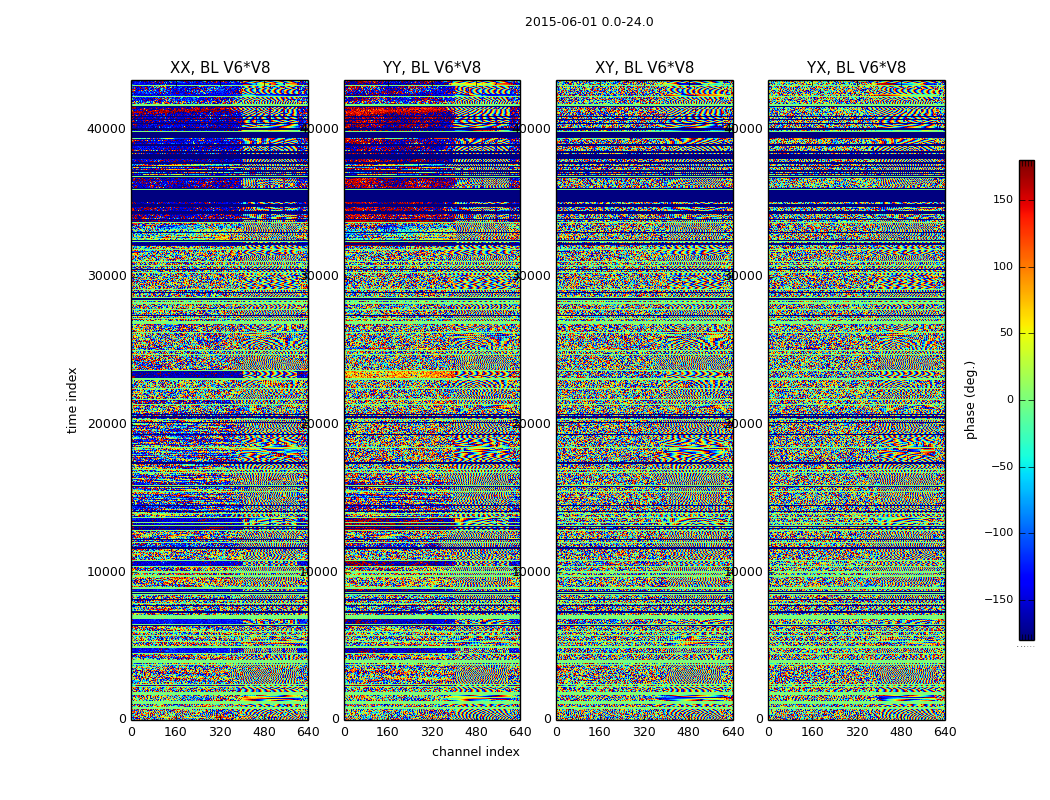1050x800 pixels.
Task: Click the colorbar tick label "−150"
Action: point(999,599)
